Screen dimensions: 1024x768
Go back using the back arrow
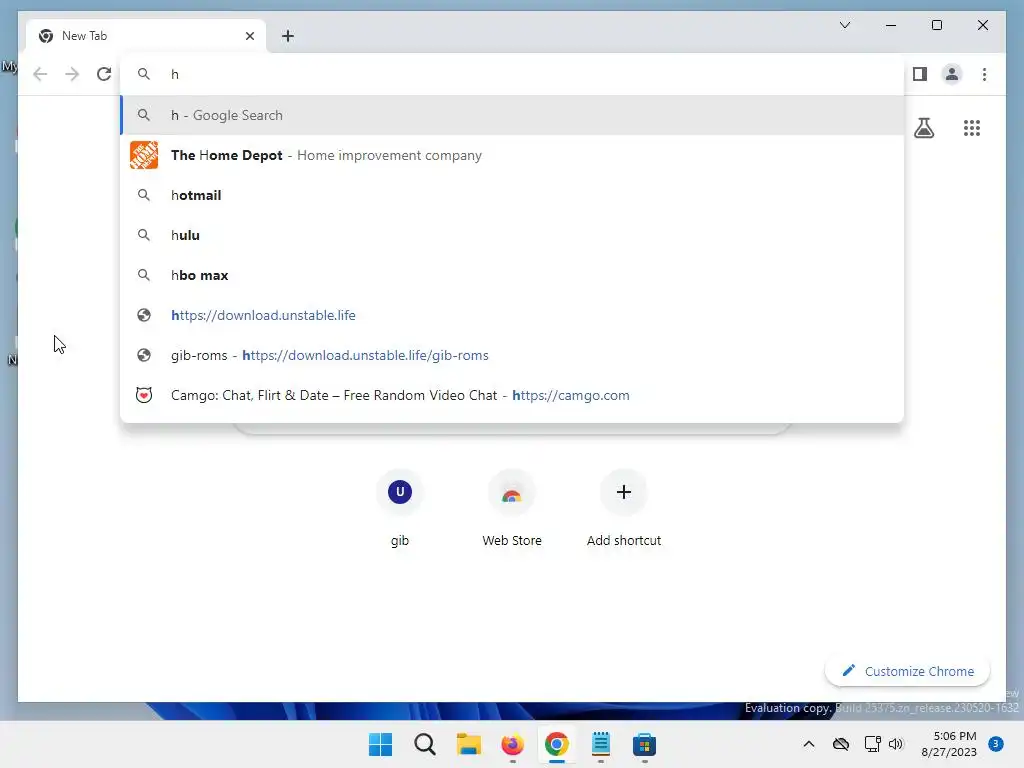pos(40,74)
